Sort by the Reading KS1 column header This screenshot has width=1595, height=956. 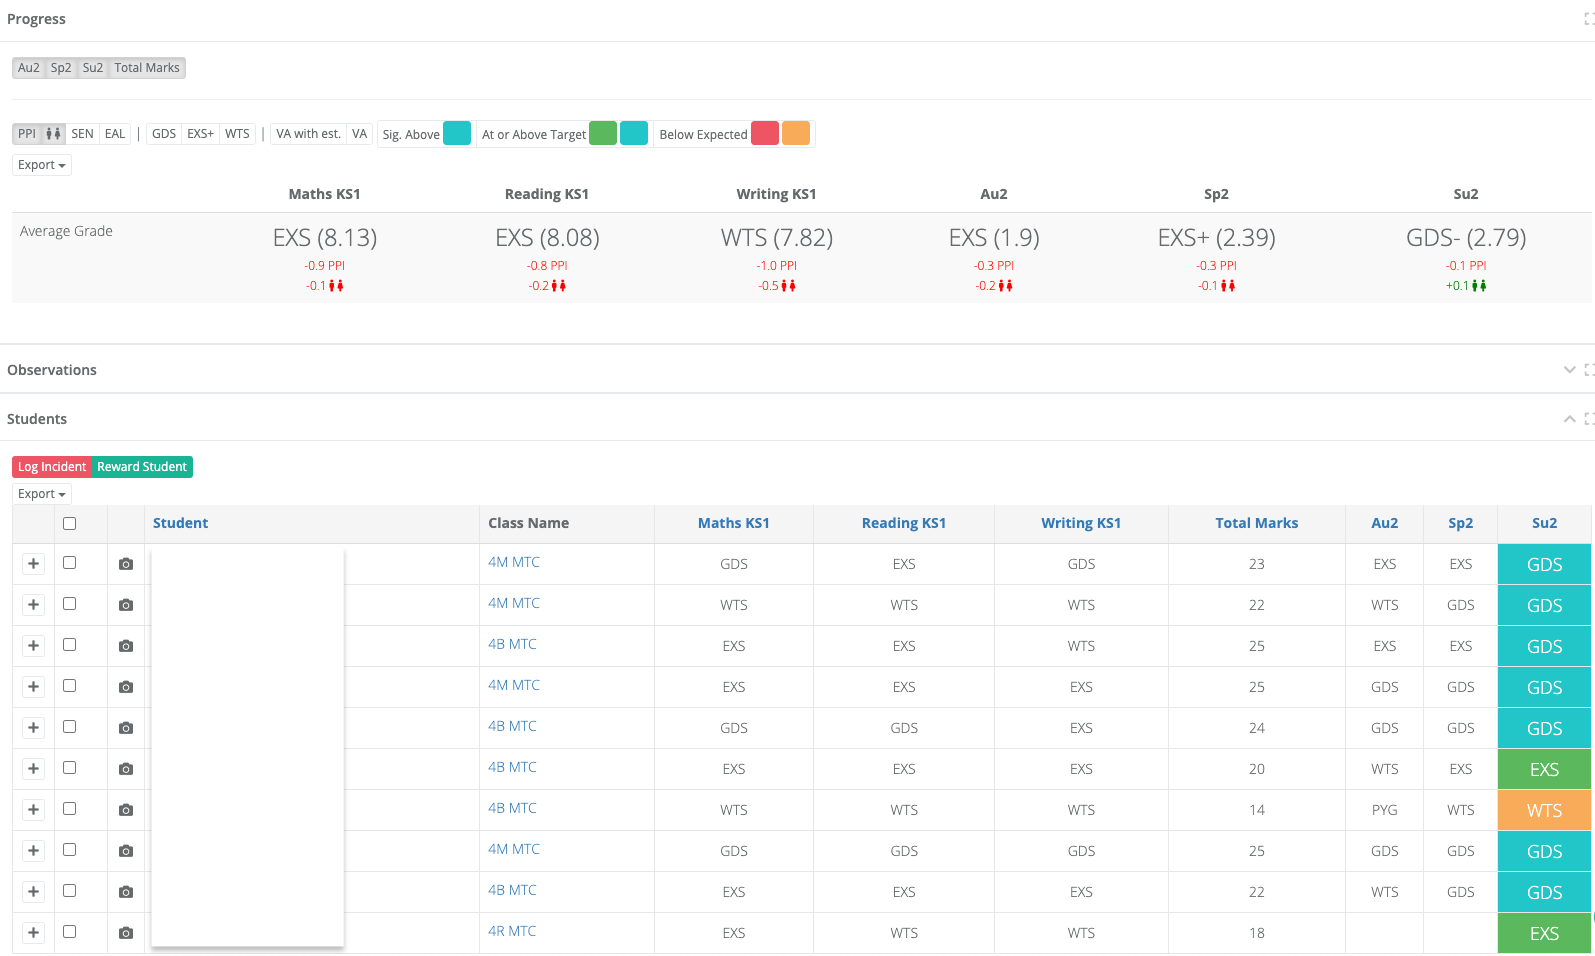[x=904, y=523]
